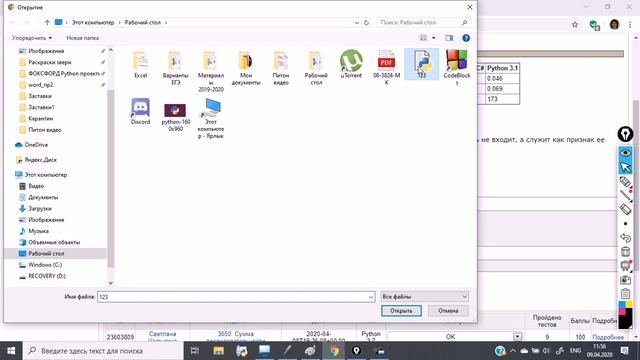The height and width of the screenshot is (360, 640).
Task: Expand address bar history dropdown
Action: click(x=356, y=22)
